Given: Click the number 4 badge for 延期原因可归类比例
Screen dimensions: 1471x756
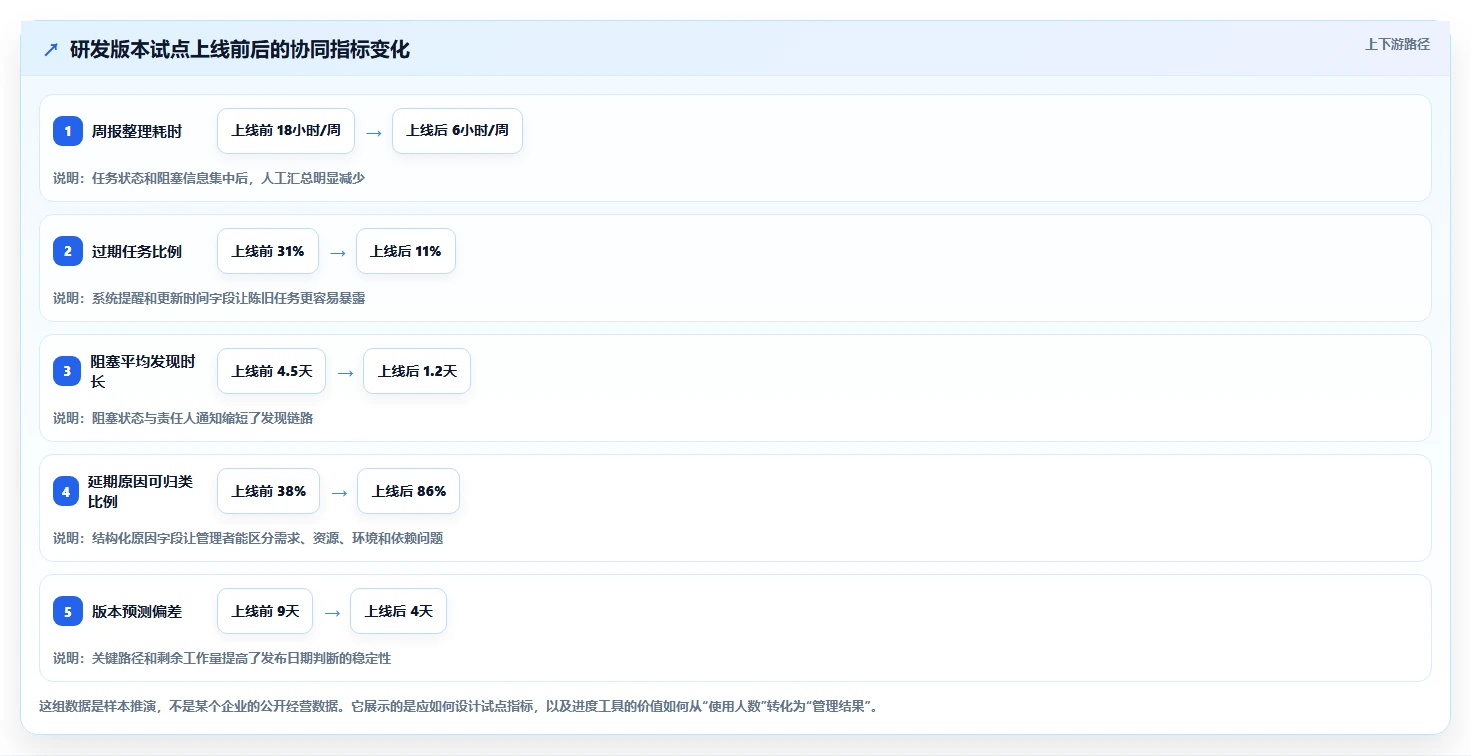Looking at the screenshot, I should click(x=66, y=491).
